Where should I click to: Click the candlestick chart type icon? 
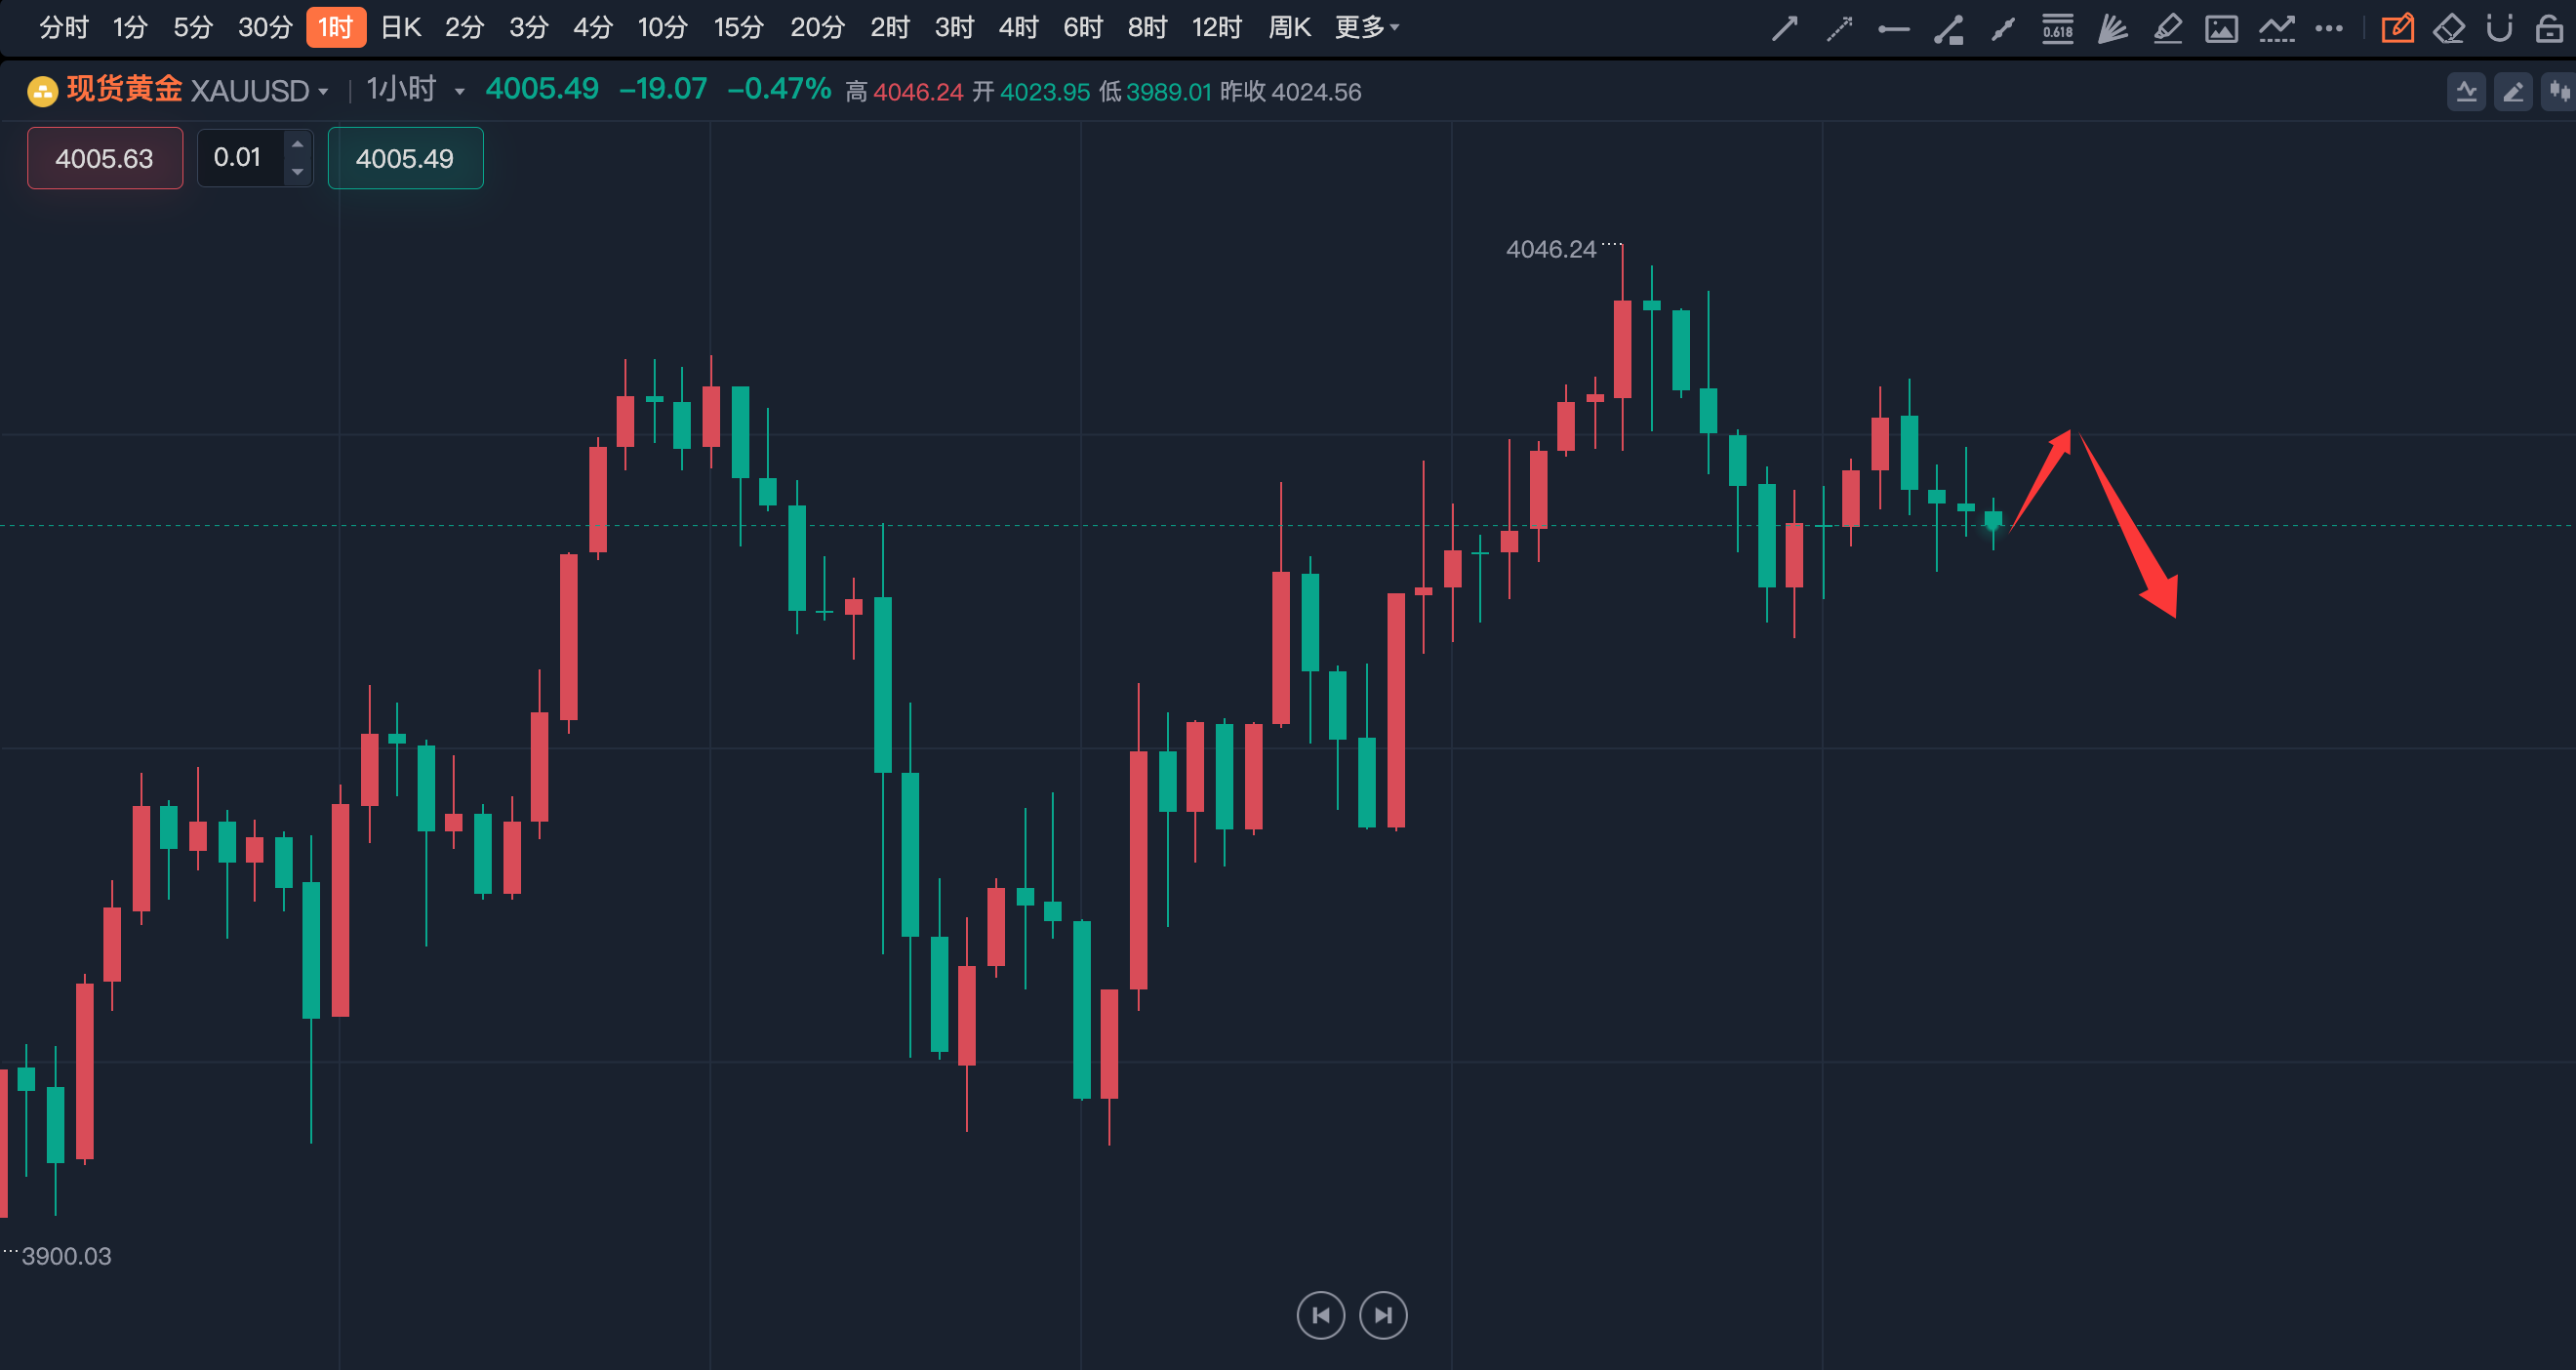[2558, 92]
